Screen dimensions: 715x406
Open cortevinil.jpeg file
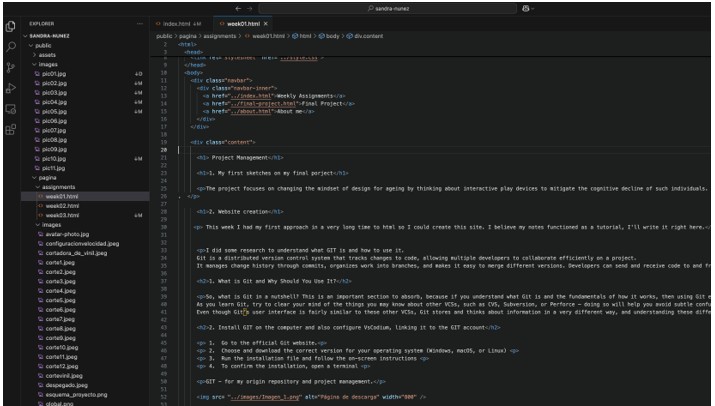pos(64,376)
